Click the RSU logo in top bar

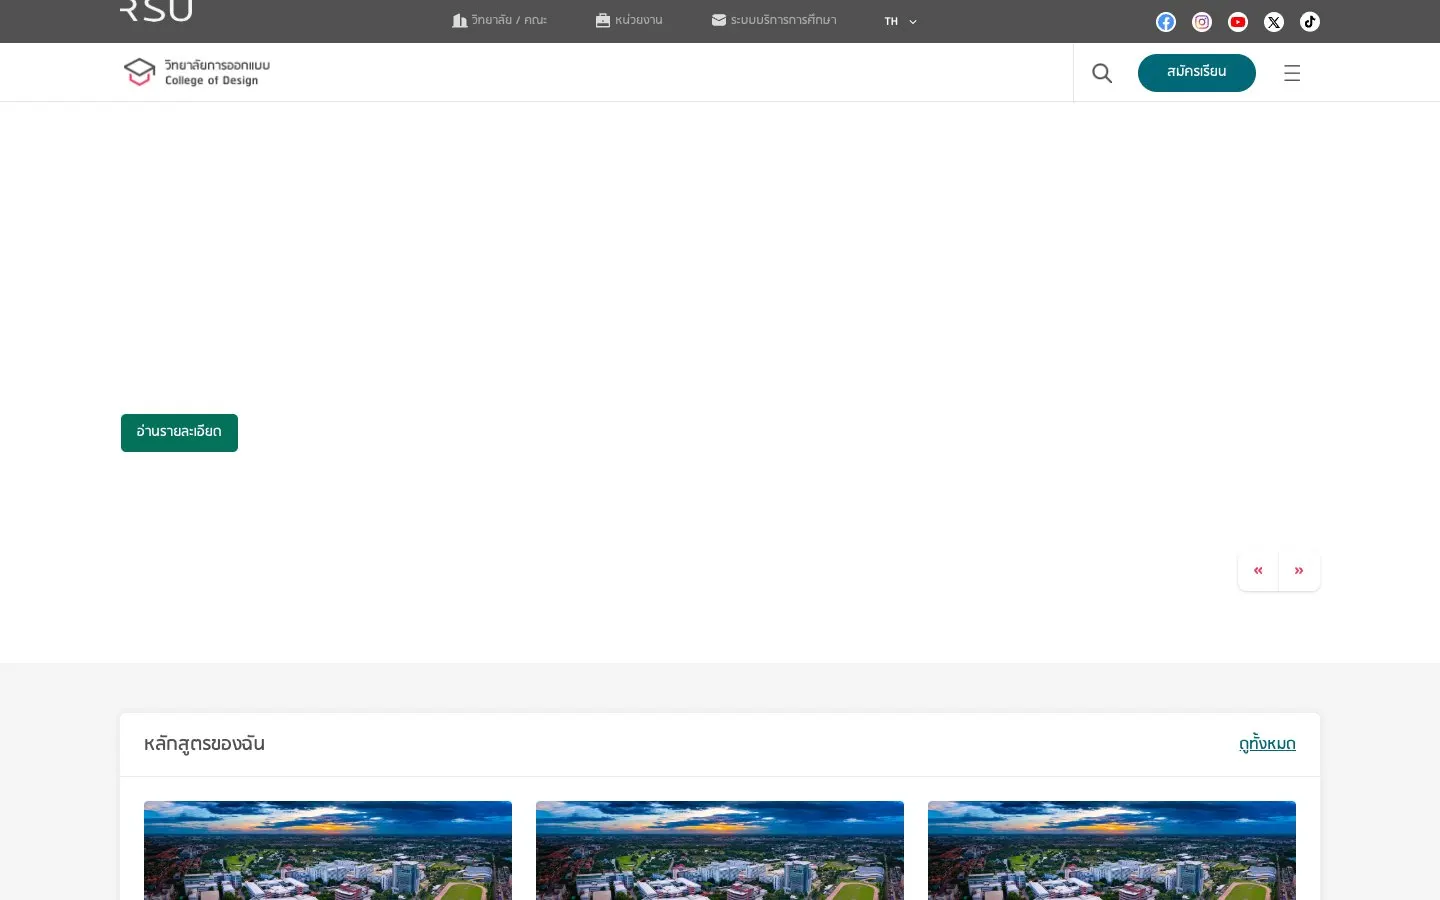click(x=156, y=11)
